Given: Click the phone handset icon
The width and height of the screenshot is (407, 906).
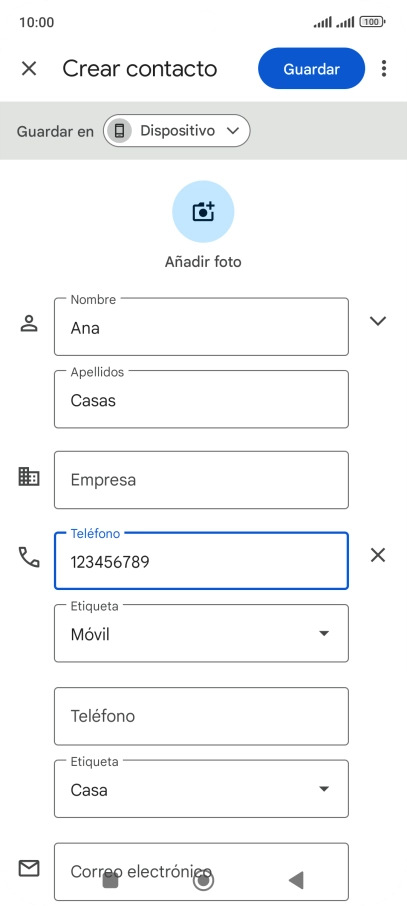Looking at the screenshot, I should (29, 557).
